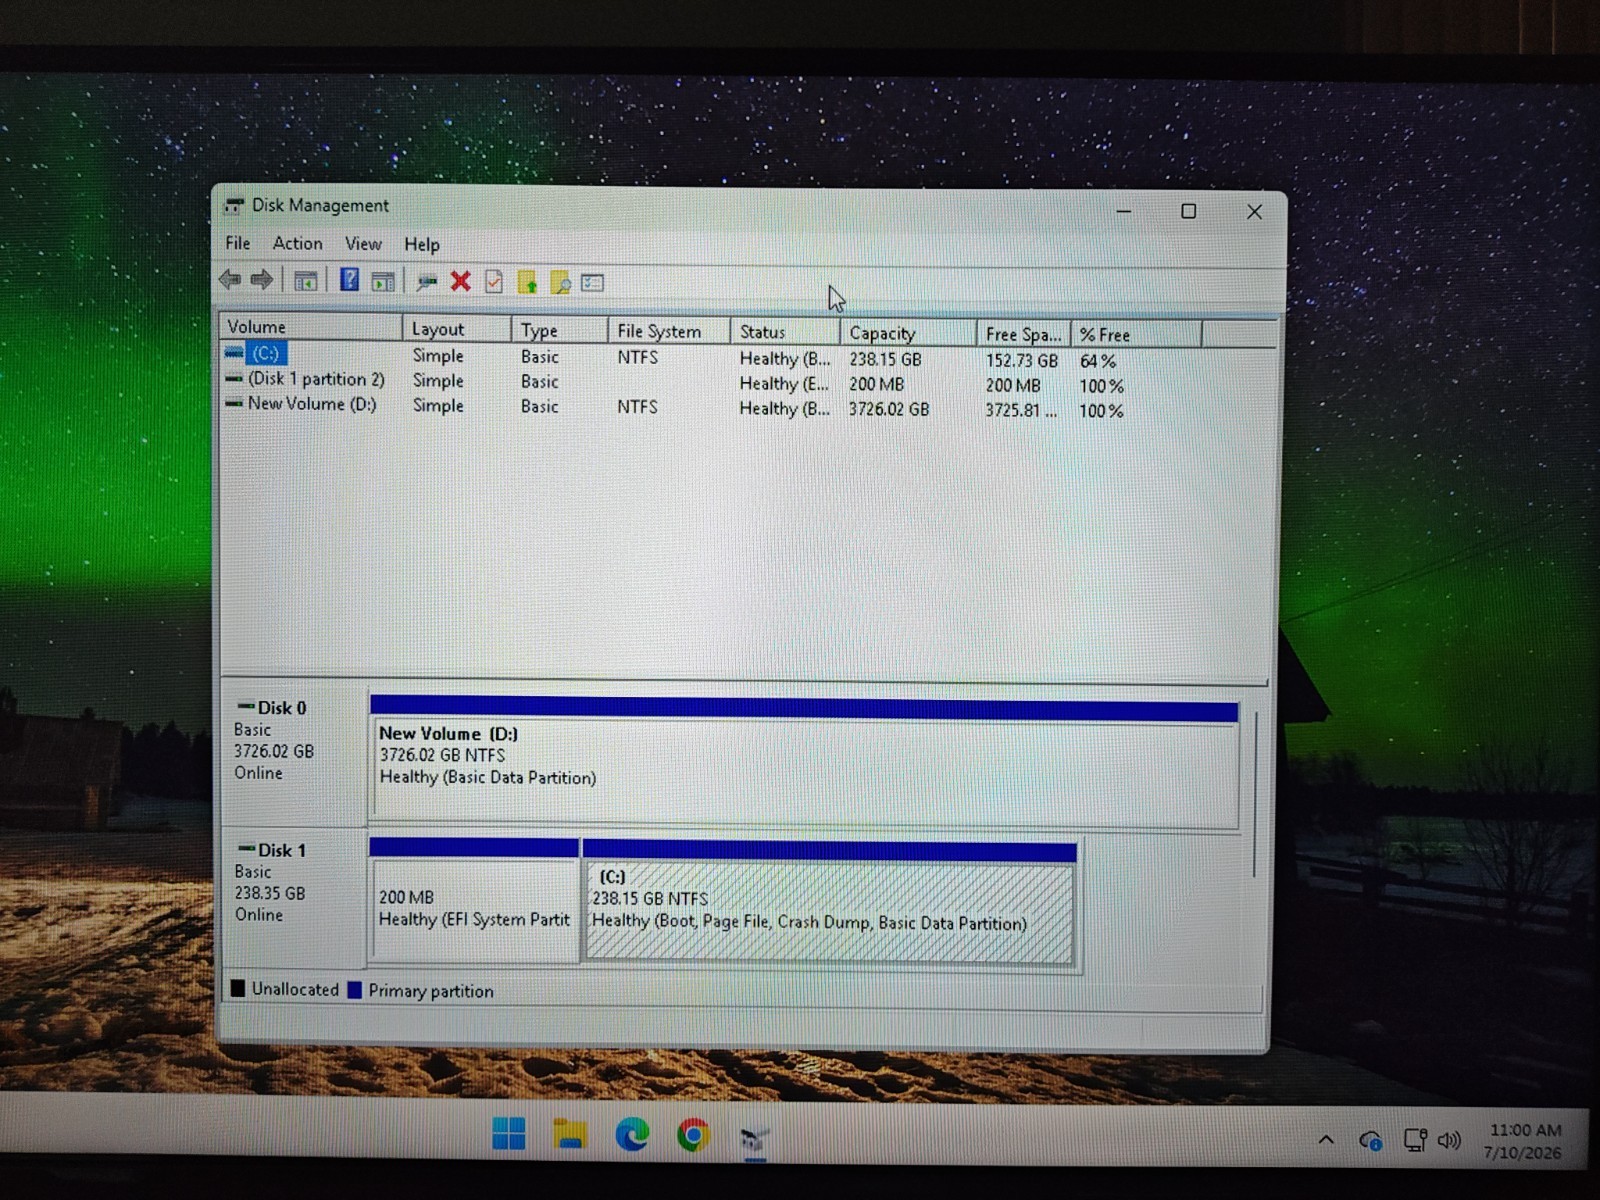Click the Forward arrow in the toolbar

(x=262, y=280)
